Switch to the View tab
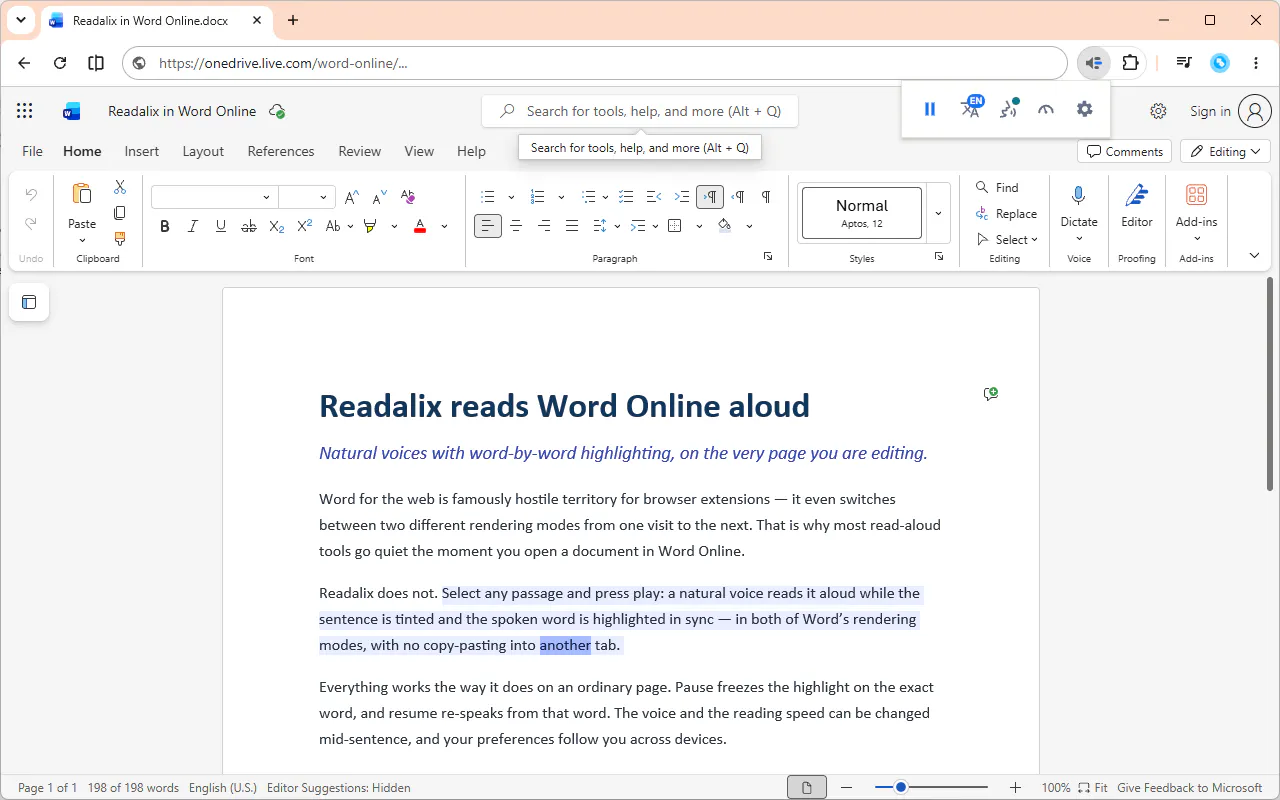 pyautogui.click(x=419, y=151)
